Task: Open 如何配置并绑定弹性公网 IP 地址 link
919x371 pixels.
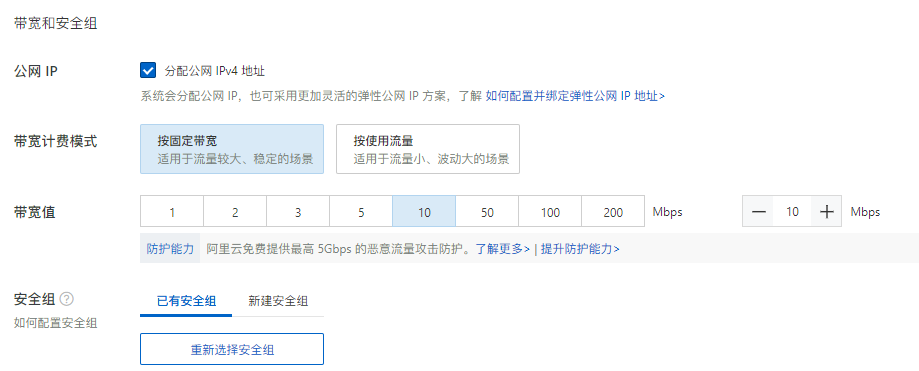Action: point(575,96)
